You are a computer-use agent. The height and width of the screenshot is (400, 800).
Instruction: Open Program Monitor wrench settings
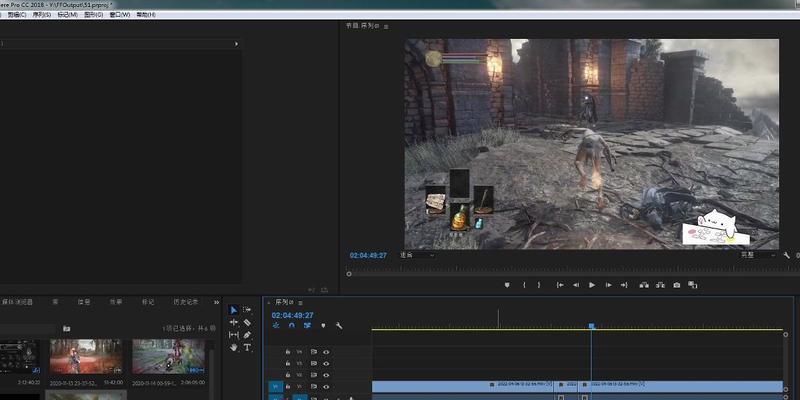pos(786,255)
